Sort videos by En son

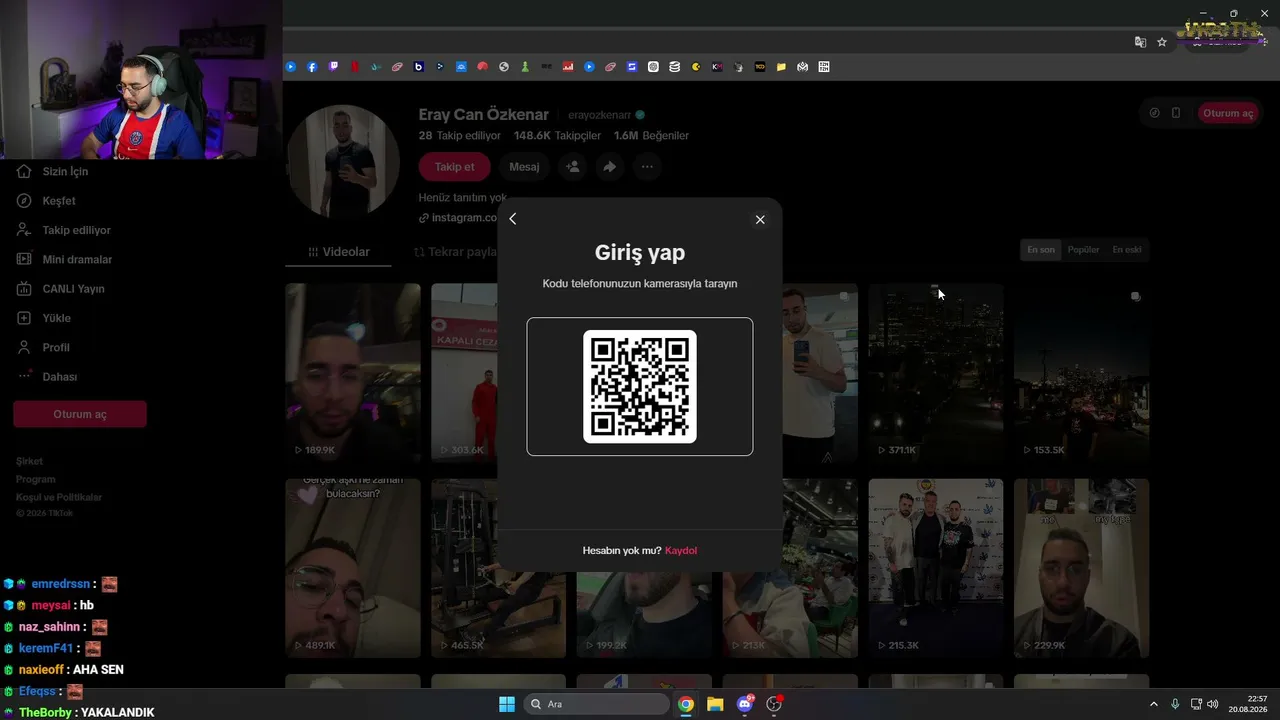point(1041,250)
